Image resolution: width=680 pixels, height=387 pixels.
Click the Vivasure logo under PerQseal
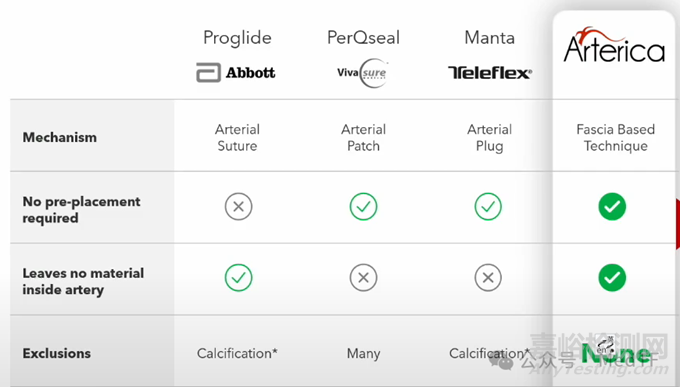363,73
